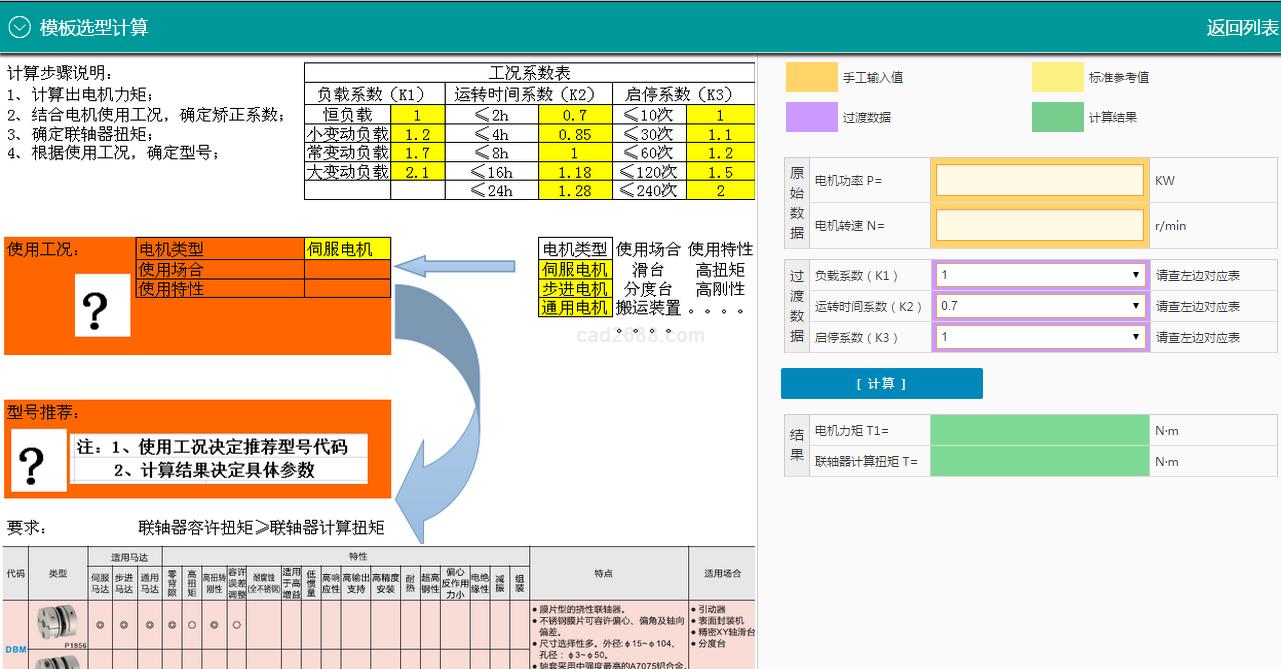Click the green 计算结果 legend swatch
This screenshot has width=1281, height=669.
pyautogui.click(x=1057, y=117)
